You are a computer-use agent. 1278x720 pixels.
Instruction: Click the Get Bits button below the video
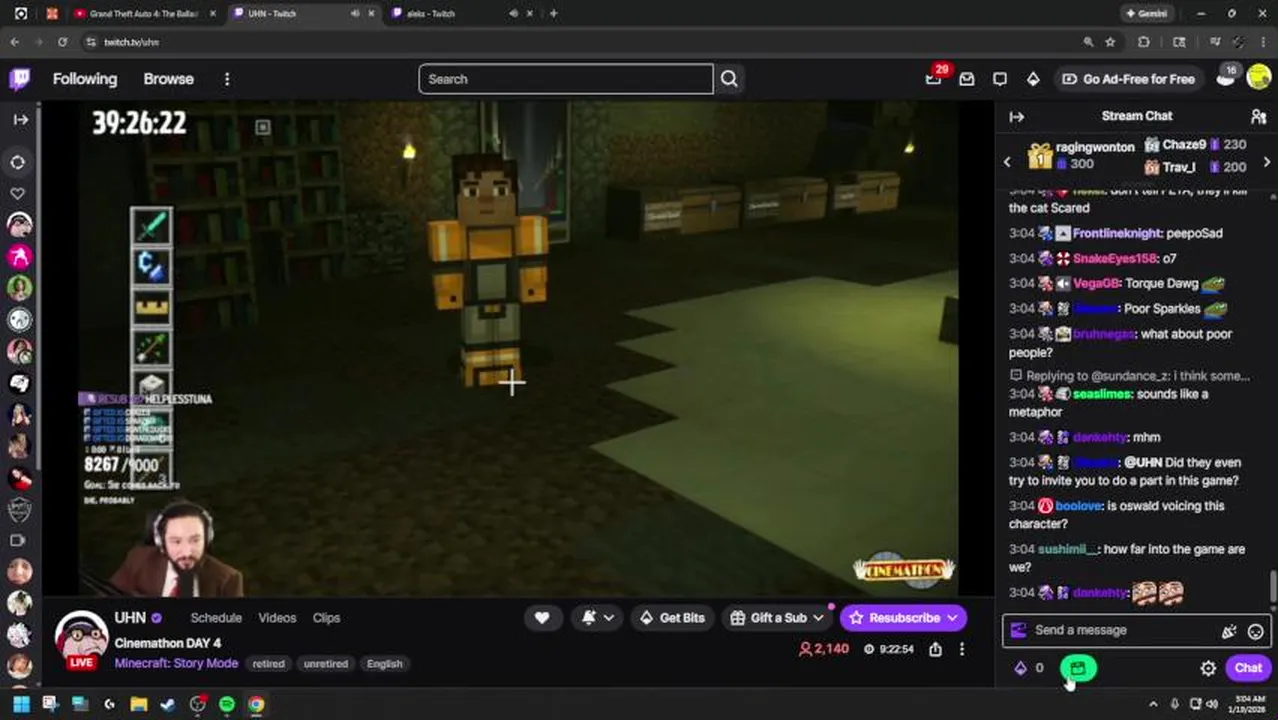point(672,618)
